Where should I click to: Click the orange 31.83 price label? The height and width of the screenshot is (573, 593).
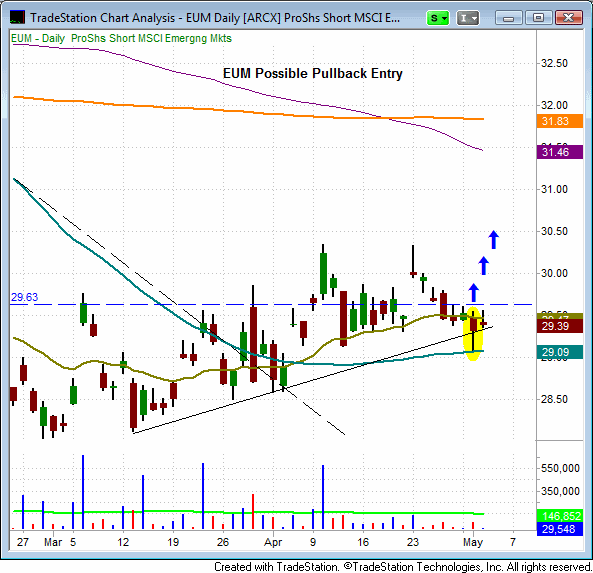point(559,121)
